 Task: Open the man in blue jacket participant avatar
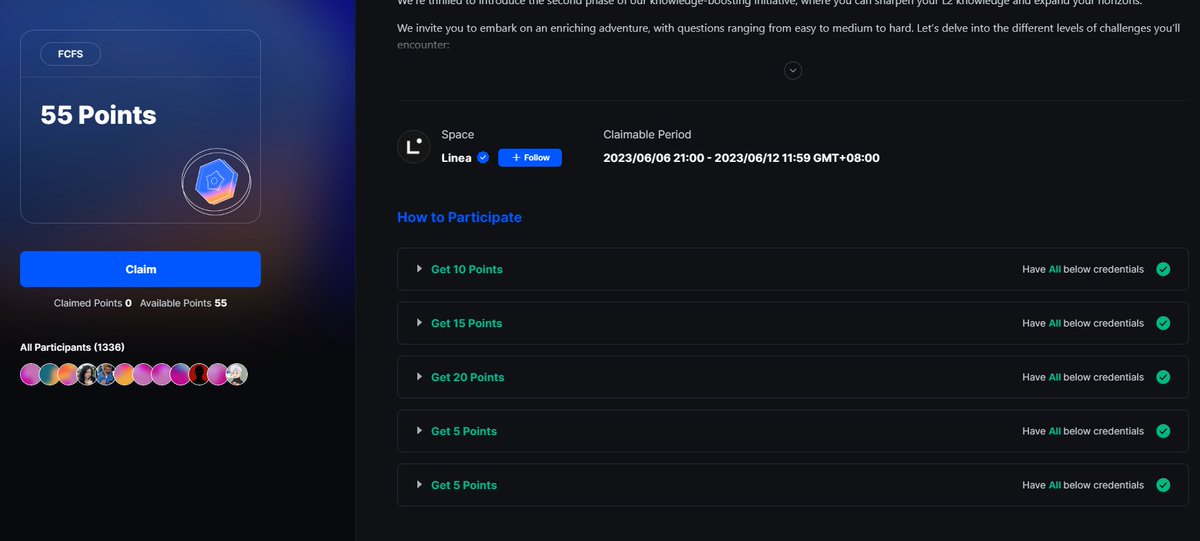(x=106, y=374)
